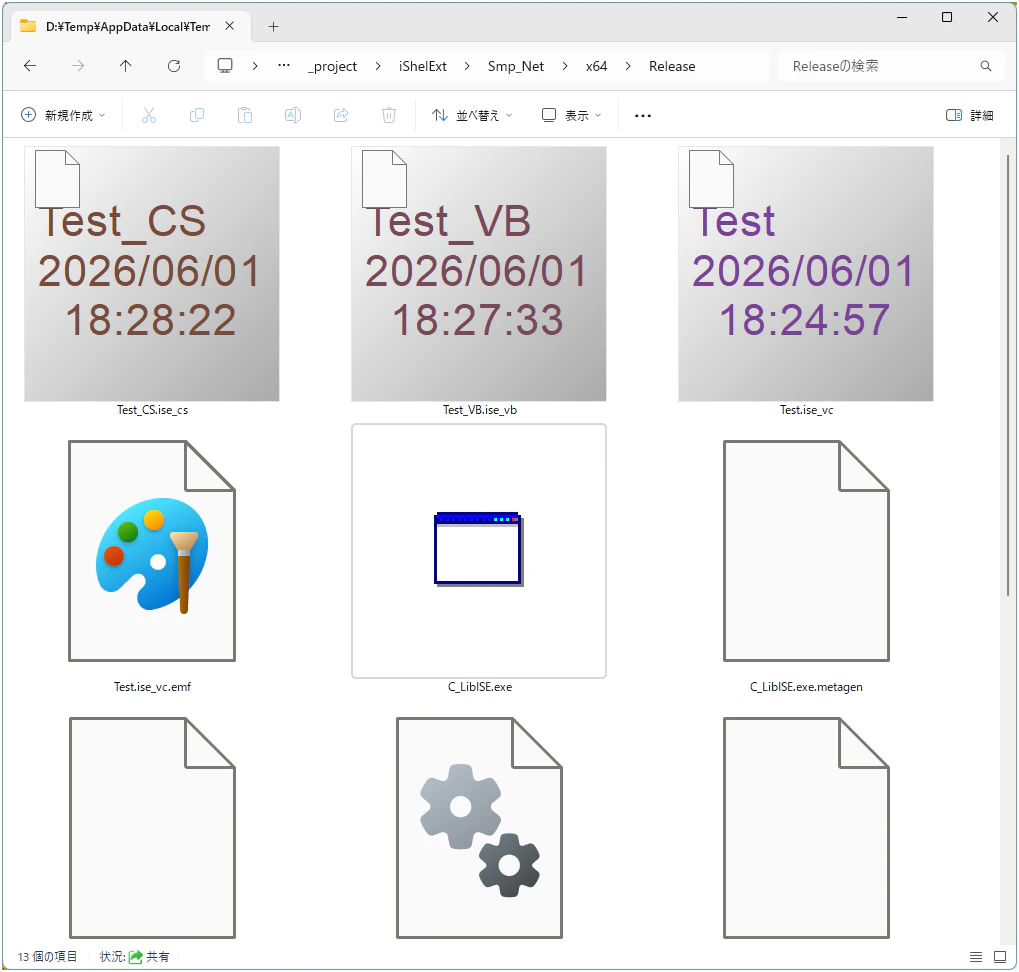Image resolution: width=1019 pixels, height=972 pixels.
Task: Select the C_LibISE.exe.metagen blank file icon
Action: pyautogui.click(x=806, y=551)
